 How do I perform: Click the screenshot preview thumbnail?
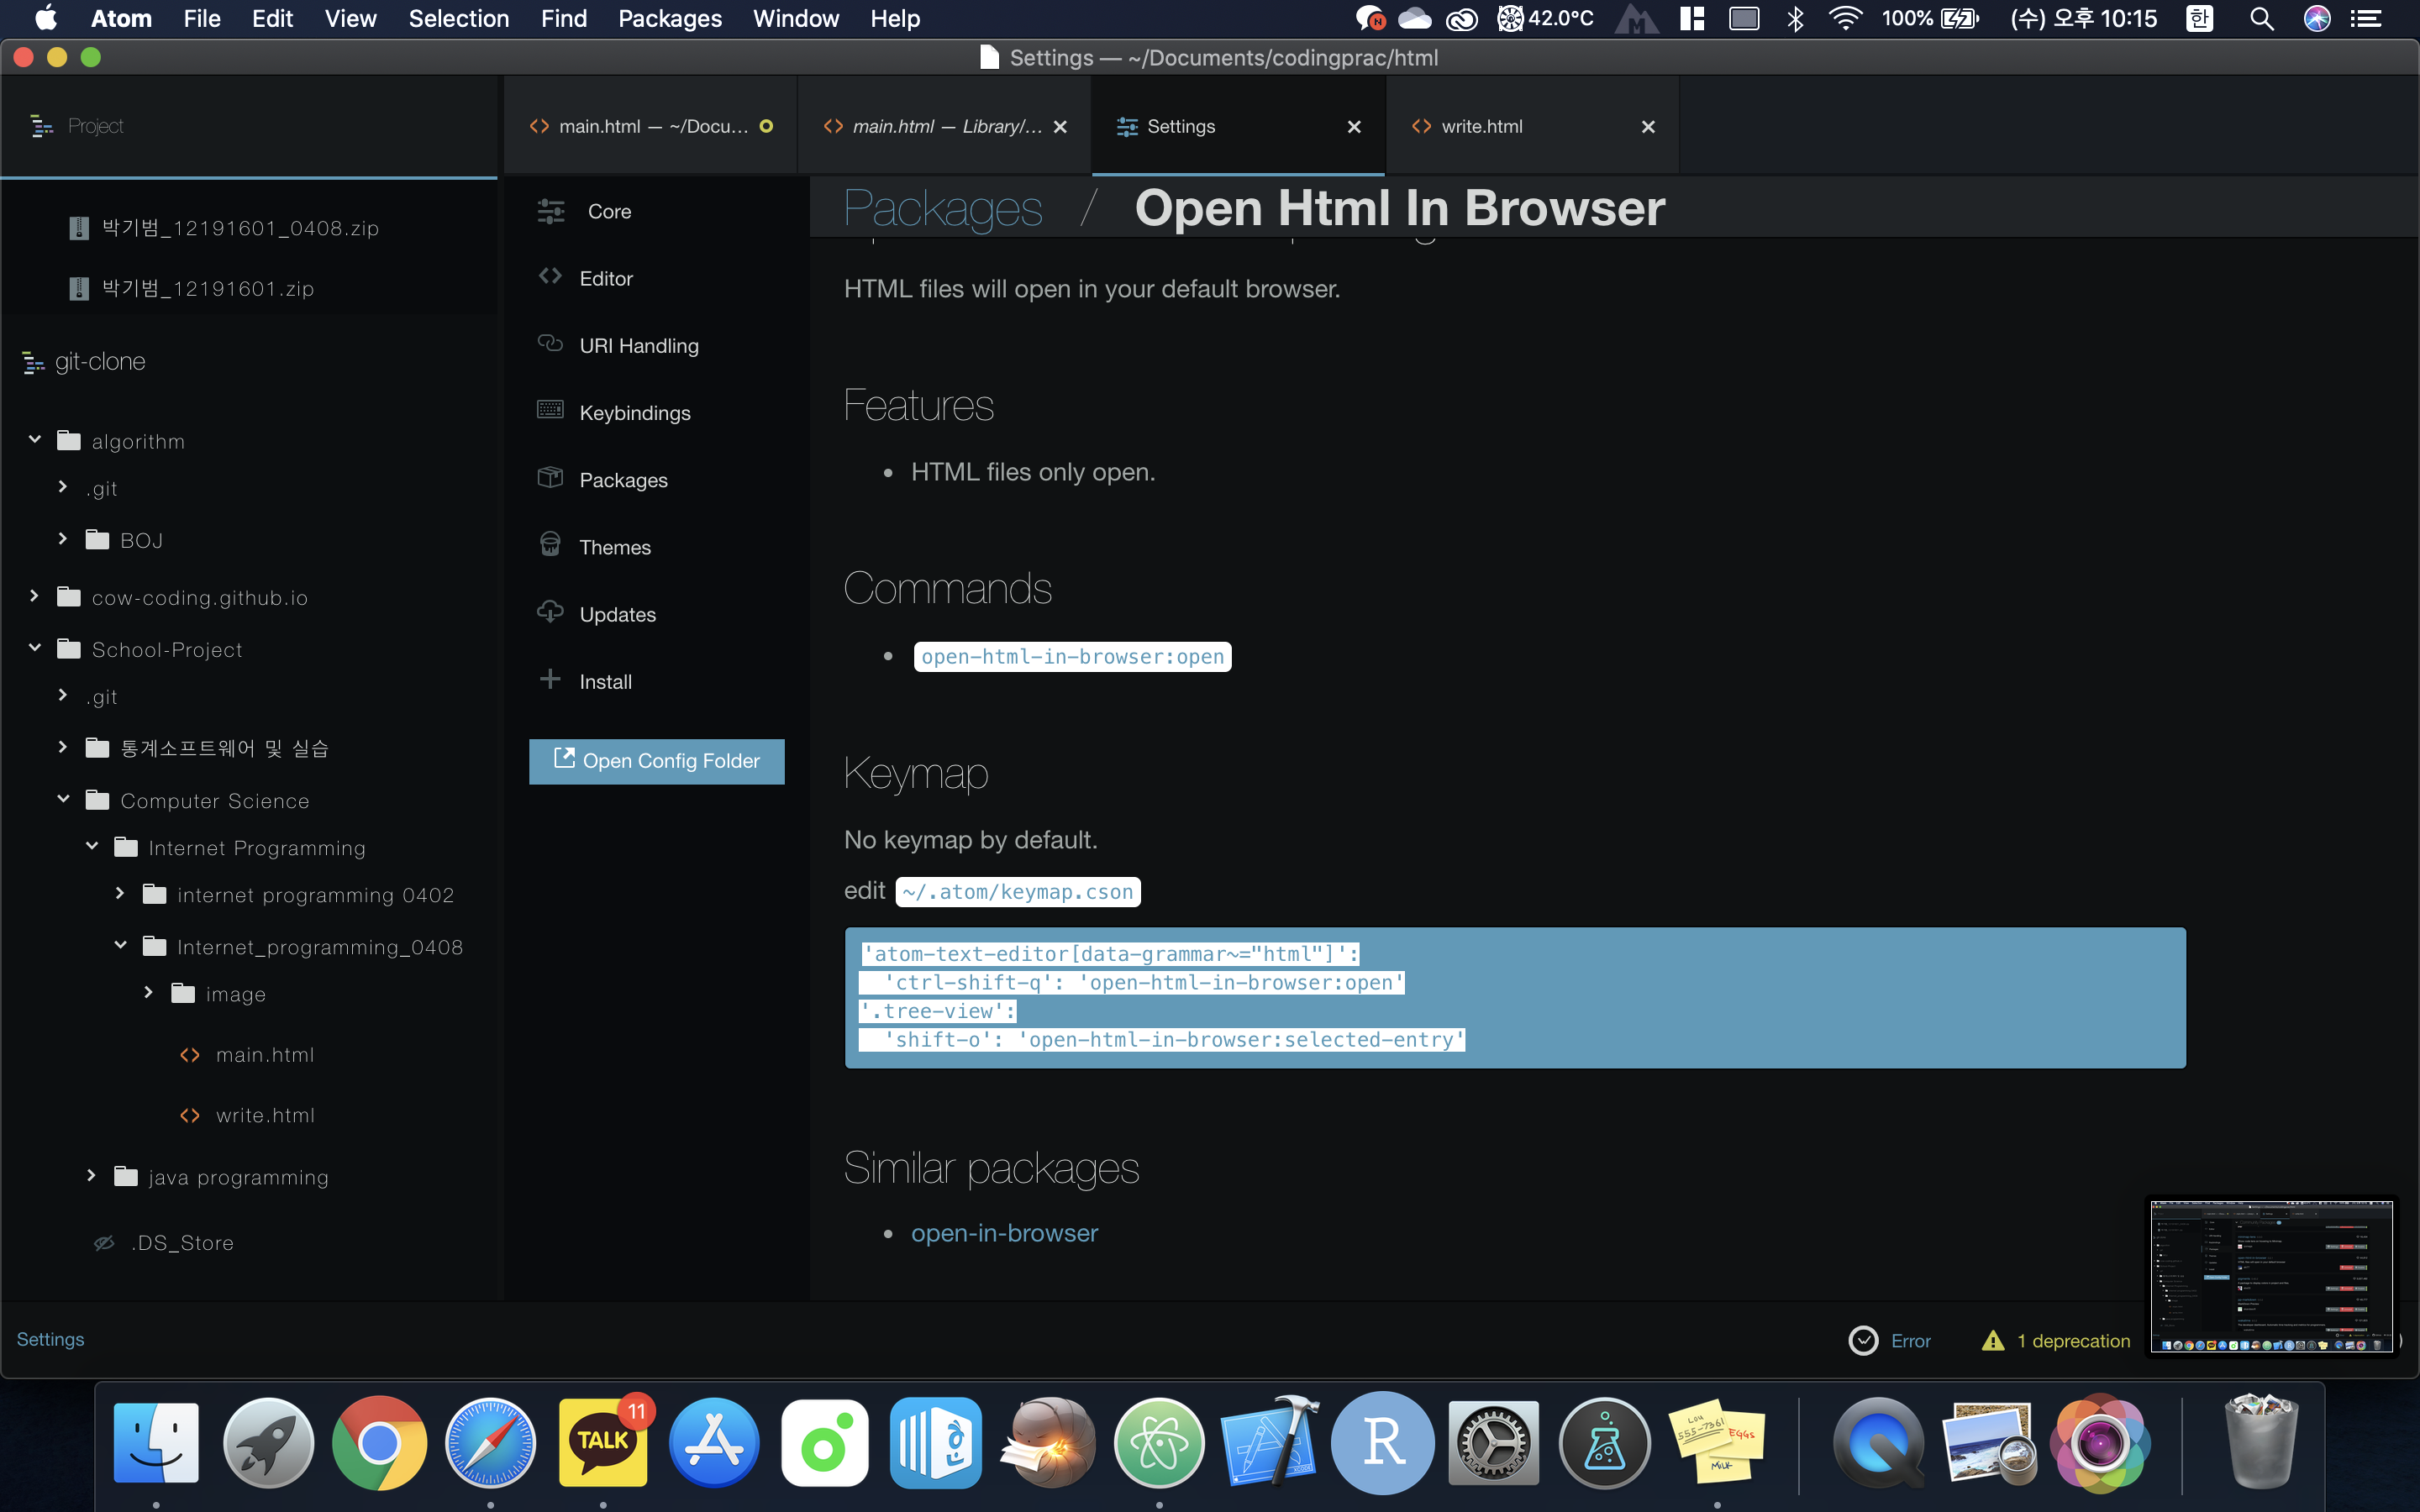click(2271, 1276)
